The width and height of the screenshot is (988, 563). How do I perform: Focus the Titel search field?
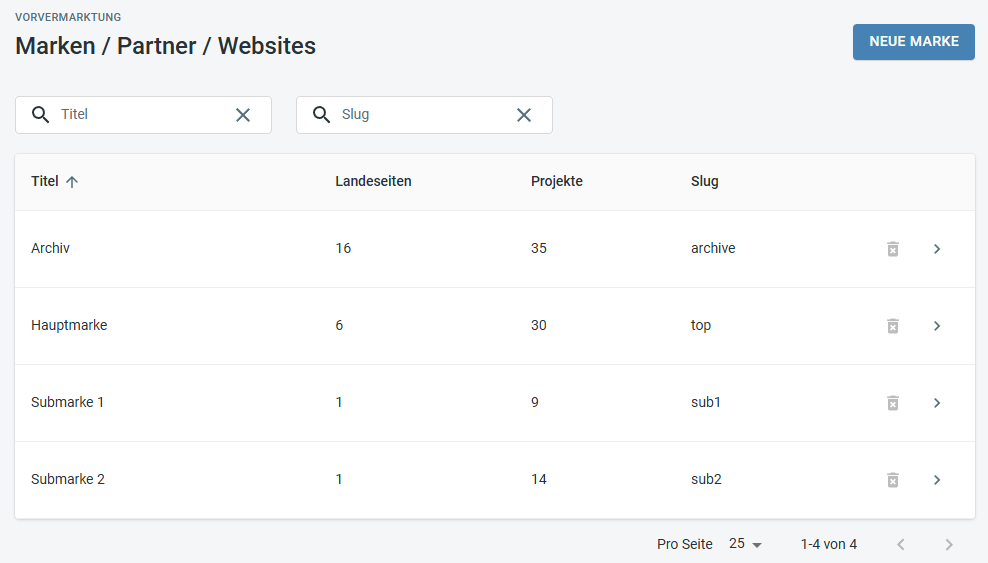pyautogui.click(x=143, y=115)
